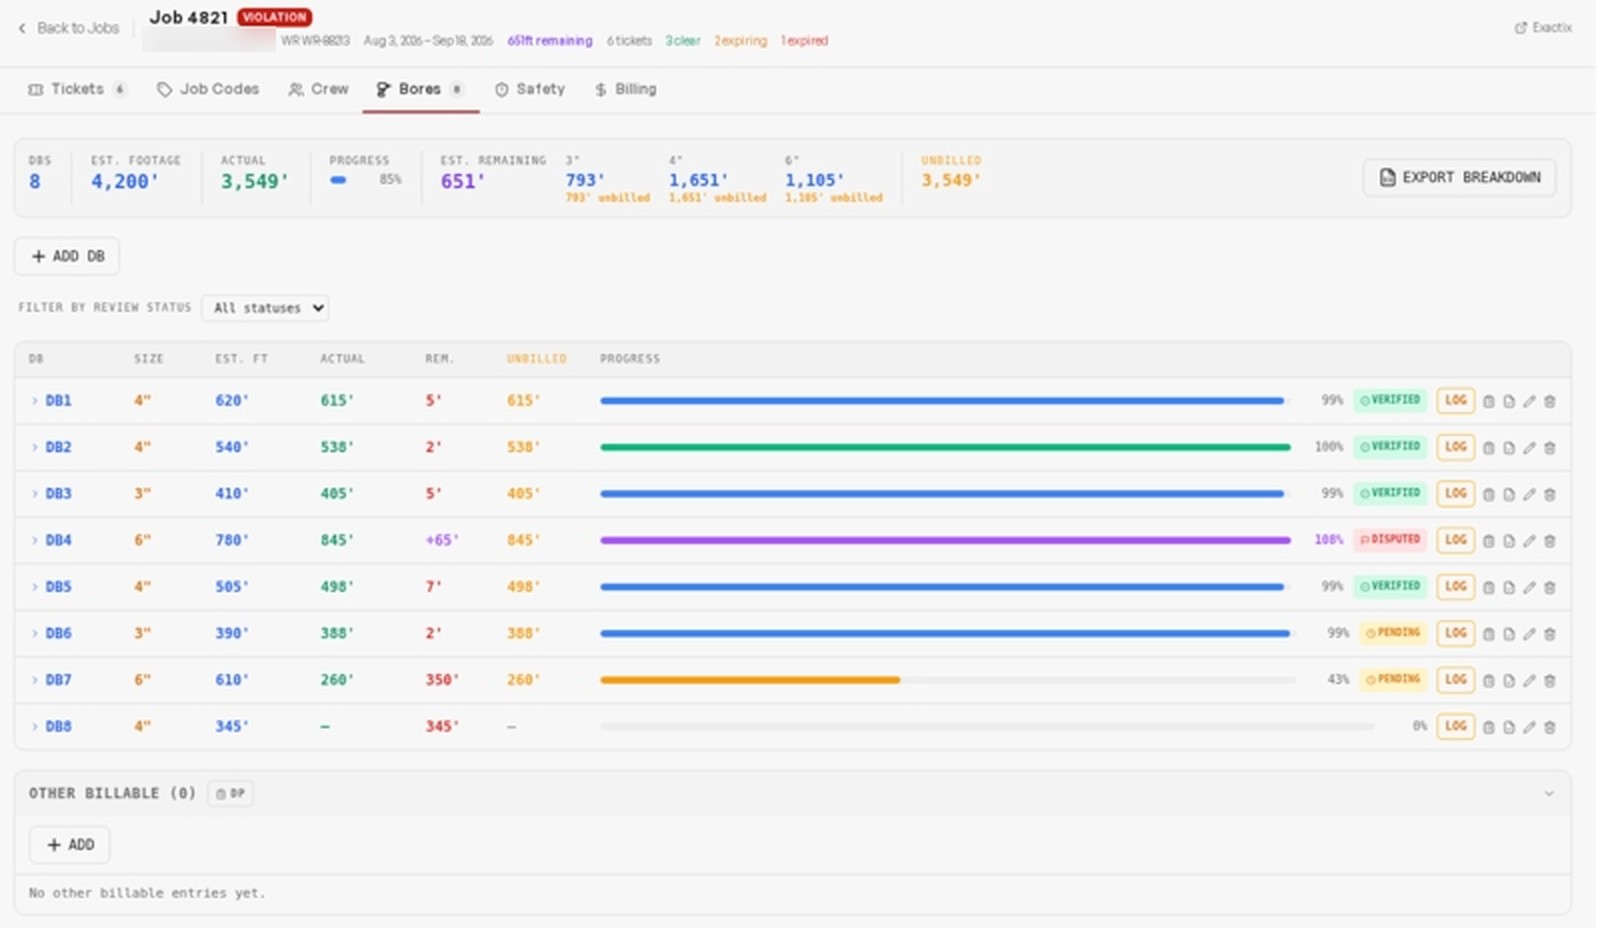Image resolution: width=1604 pixels, height=928 pixels.
Task: Click the clipboard icon in DB4 row
Action: (x=1488, y=541)
